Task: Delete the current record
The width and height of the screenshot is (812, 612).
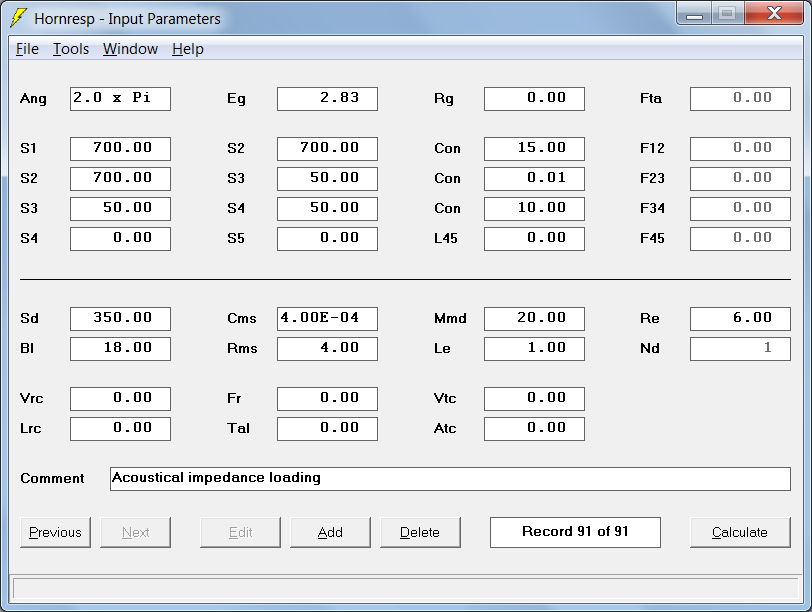Action: click(x=420, y=532)
